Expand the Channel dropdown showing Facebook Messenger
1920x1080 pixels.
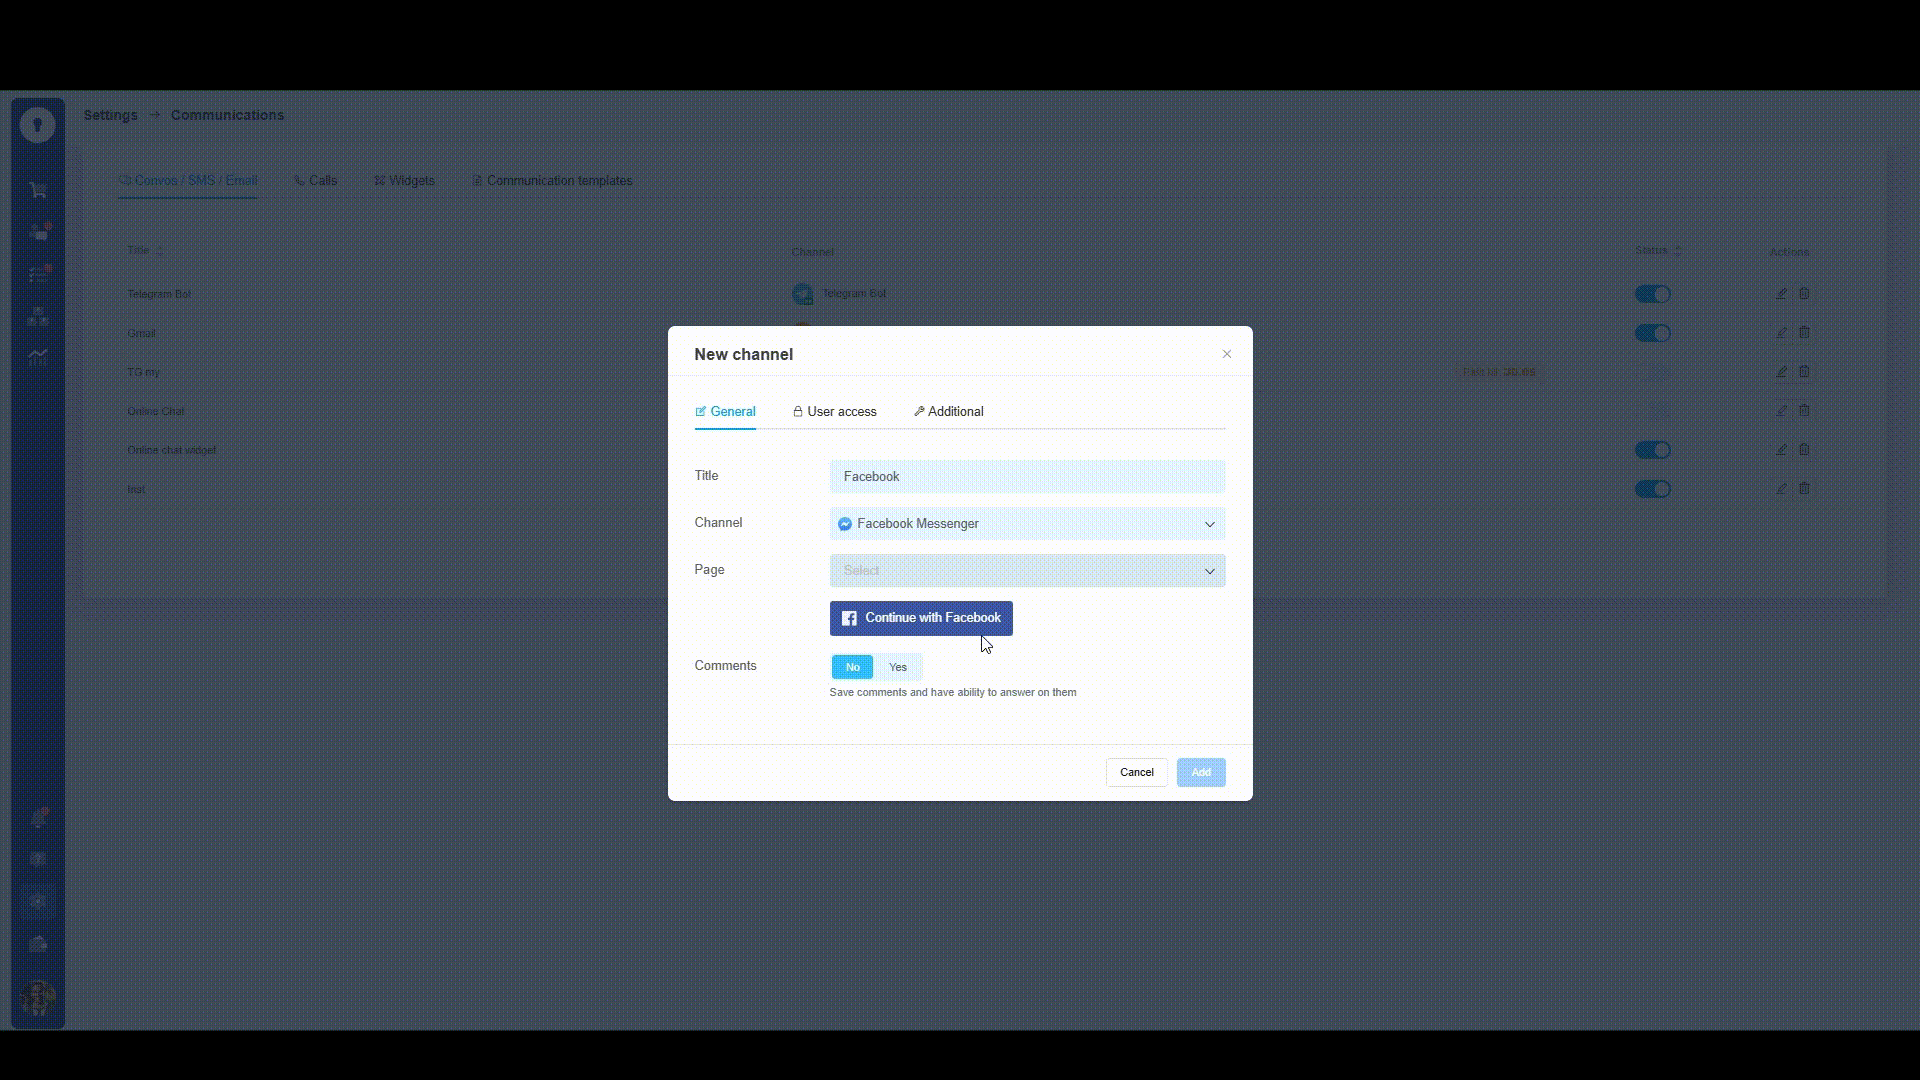(1027, 524)
